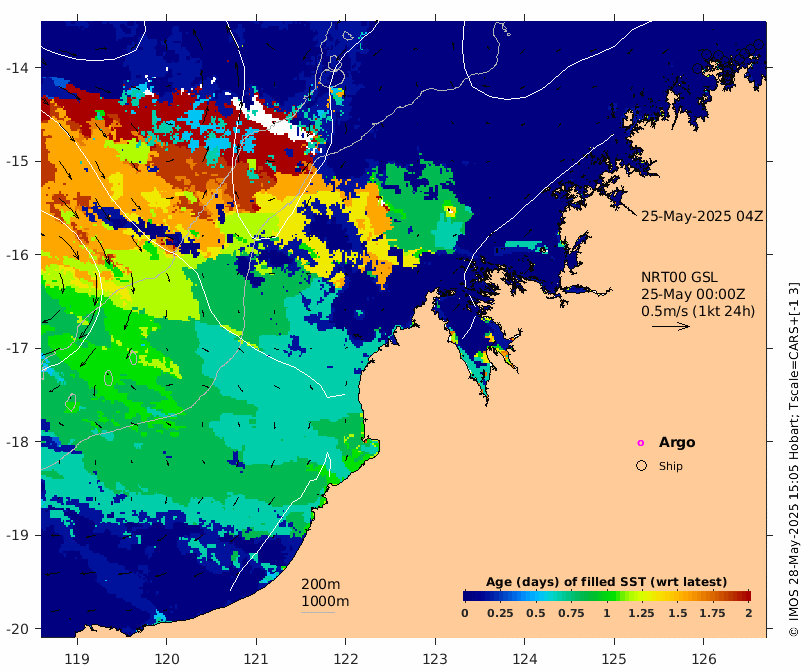Click the colorbar tick label '0.5'
The height and width of the screenshot is (672, 810).
point(536,613)
